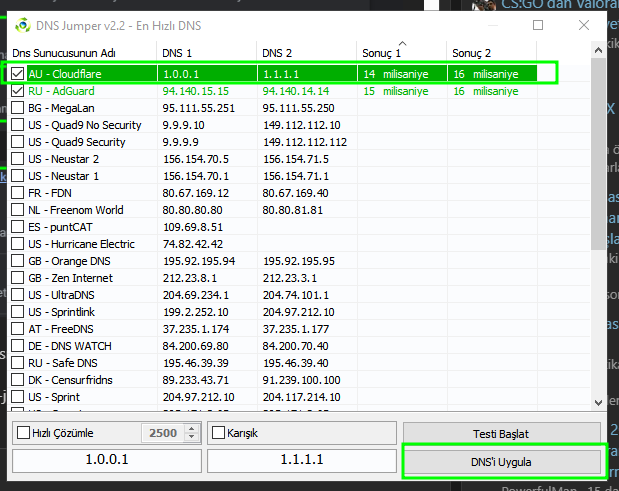
Task: Check the ES - puntCAT checkbox
Action: pyautogui.click(x=17, y=227)
